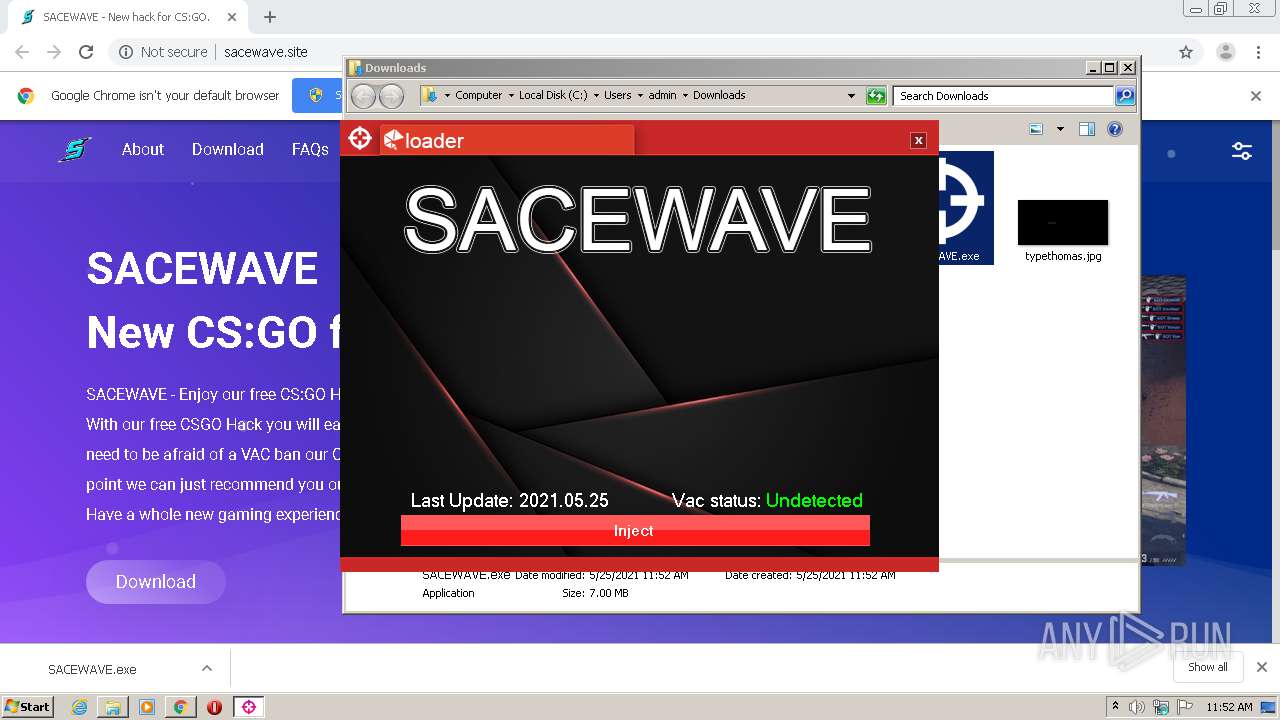Click the search magnifier icon in Explorer
The height and width of the screenshot is (720, 1280).
click(1125, 96)
